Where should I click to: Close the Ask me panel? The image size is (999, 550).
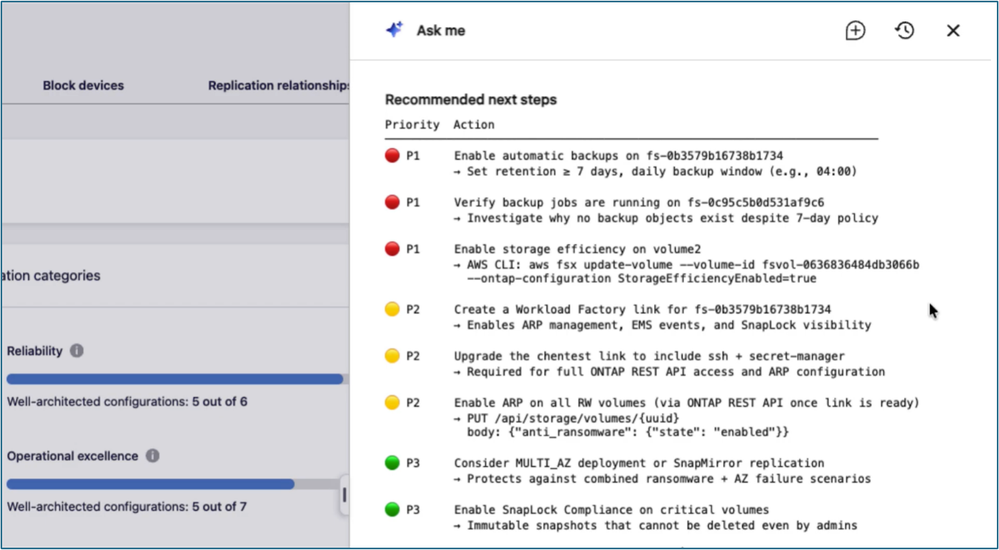952,31
